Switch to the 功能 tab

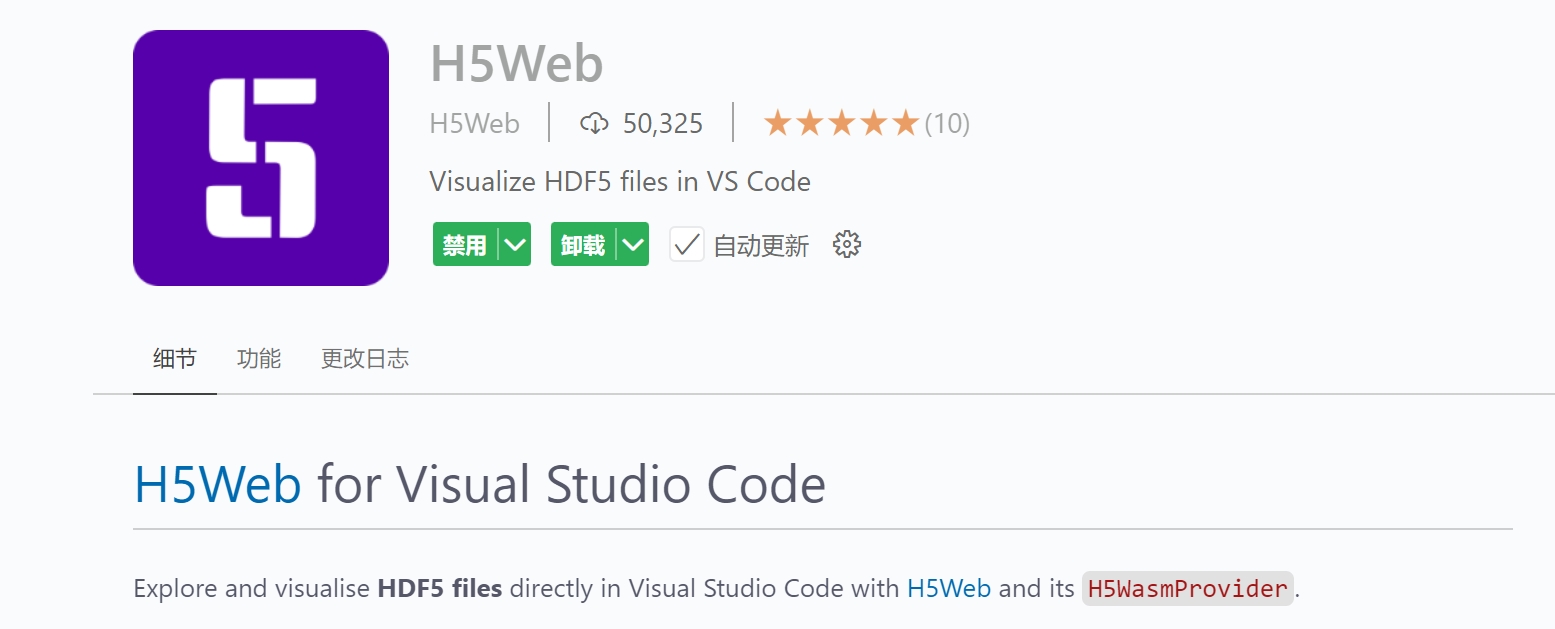(259, 359)
